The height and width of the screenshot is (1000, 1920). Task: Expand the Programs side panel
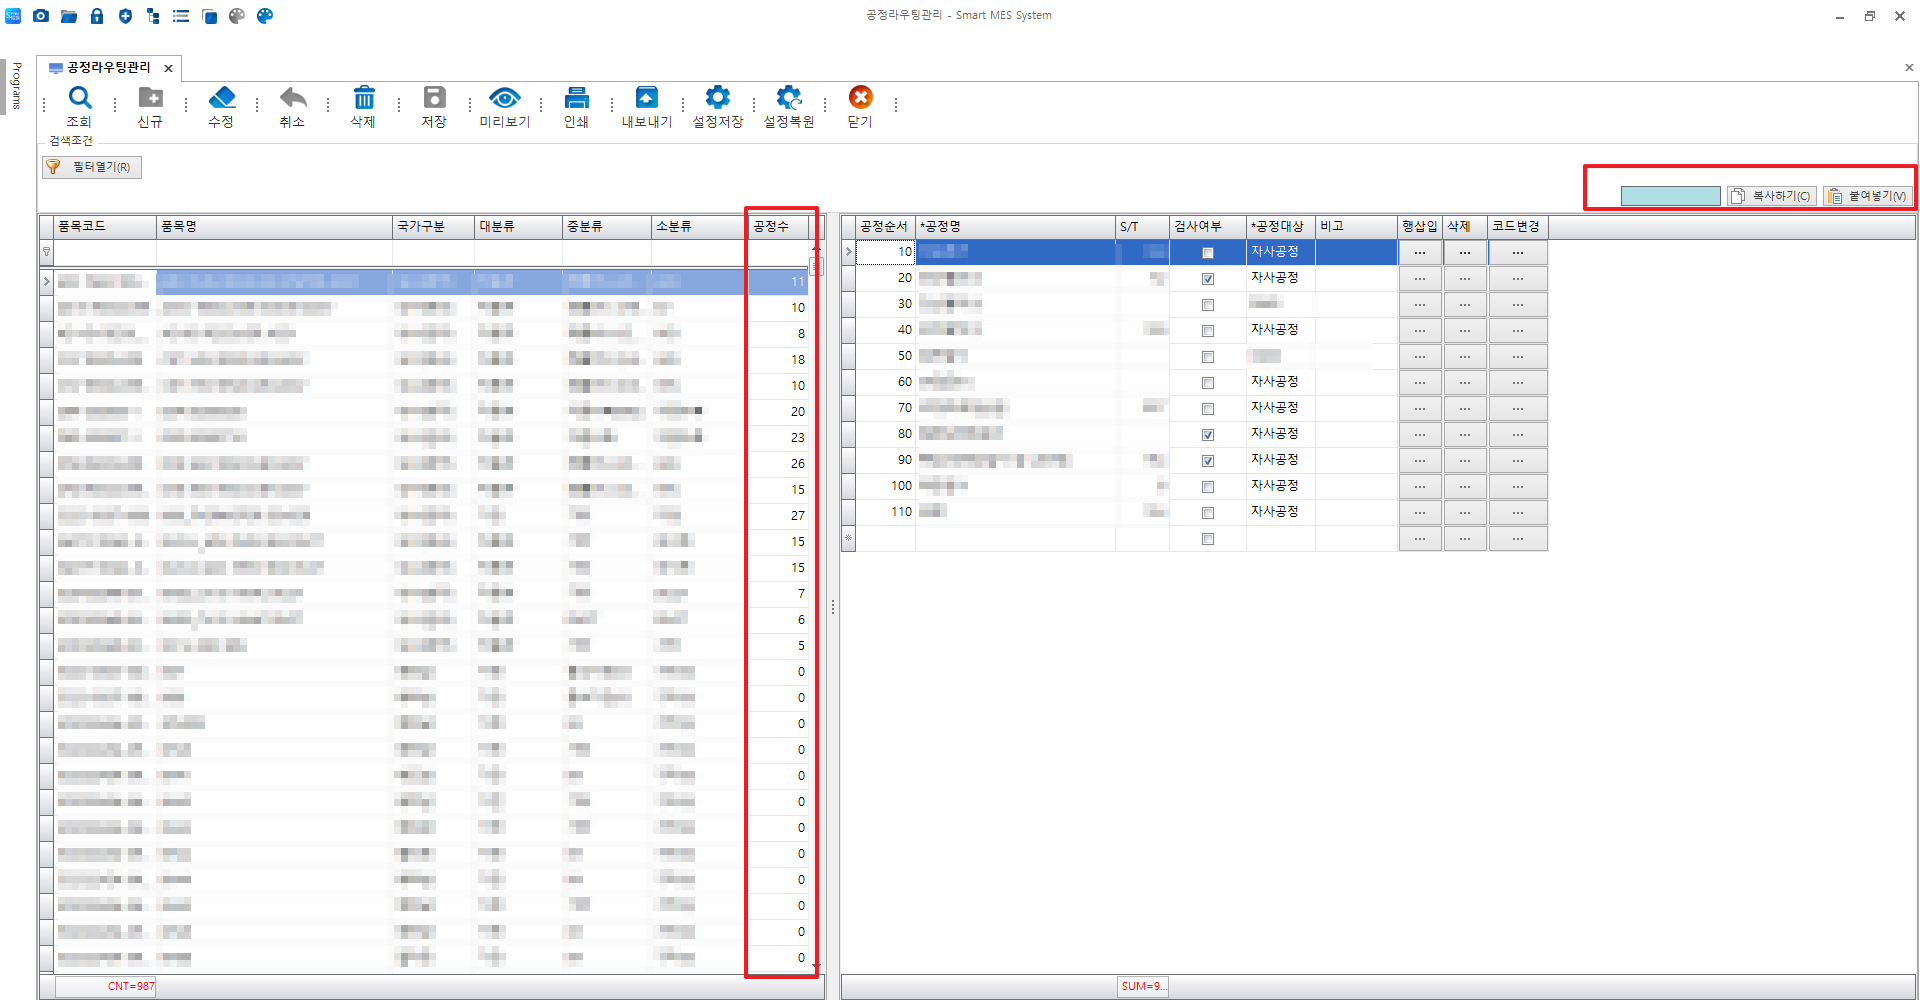(x=16, y=85)
